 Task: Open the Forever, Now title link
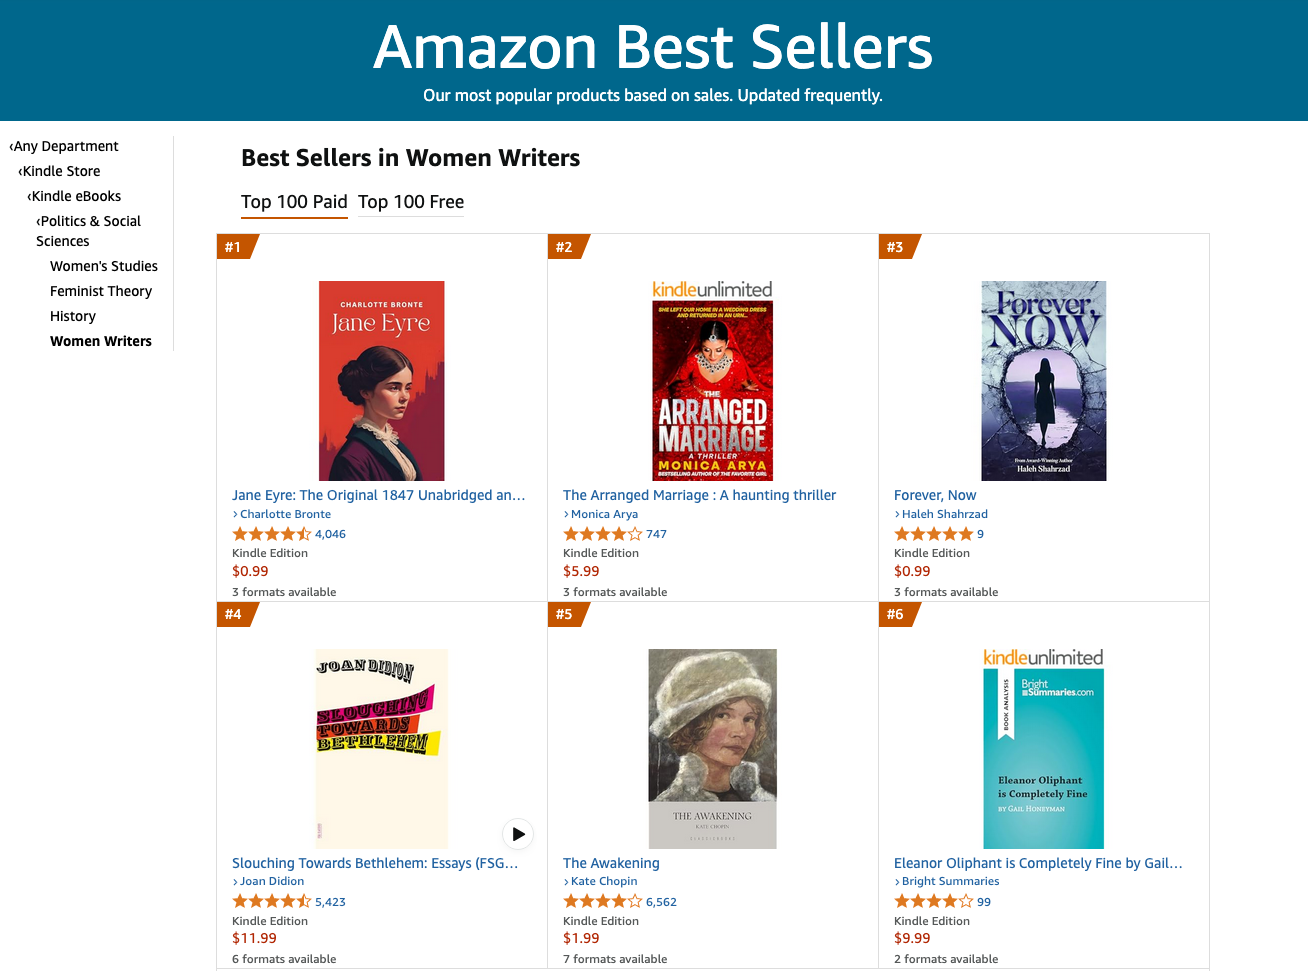click(935, 495)
